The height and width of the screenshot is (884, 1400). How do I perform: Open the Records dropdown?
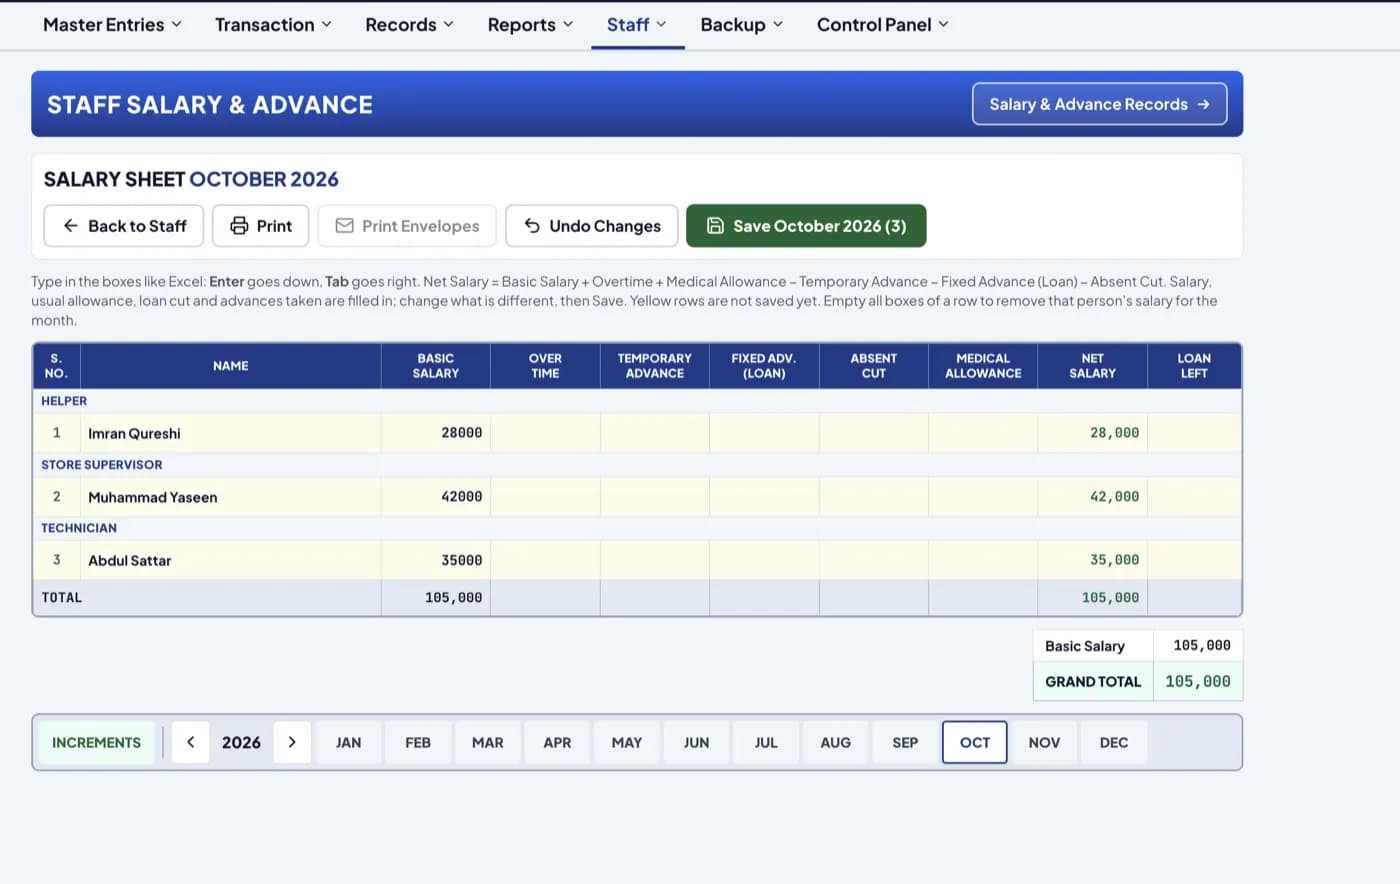(x=409, y=25)
